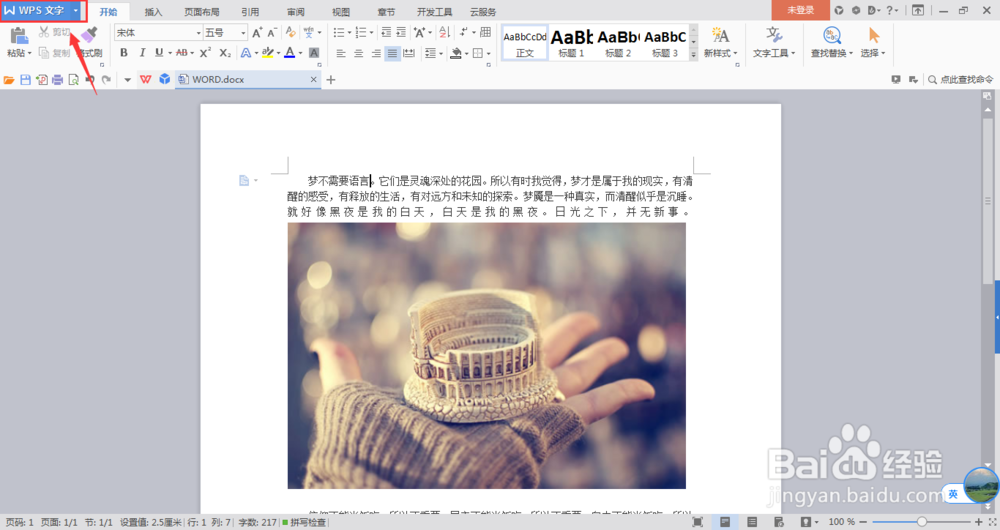Increase font size with the A+ icon
1000x530 pixels.
257,33
